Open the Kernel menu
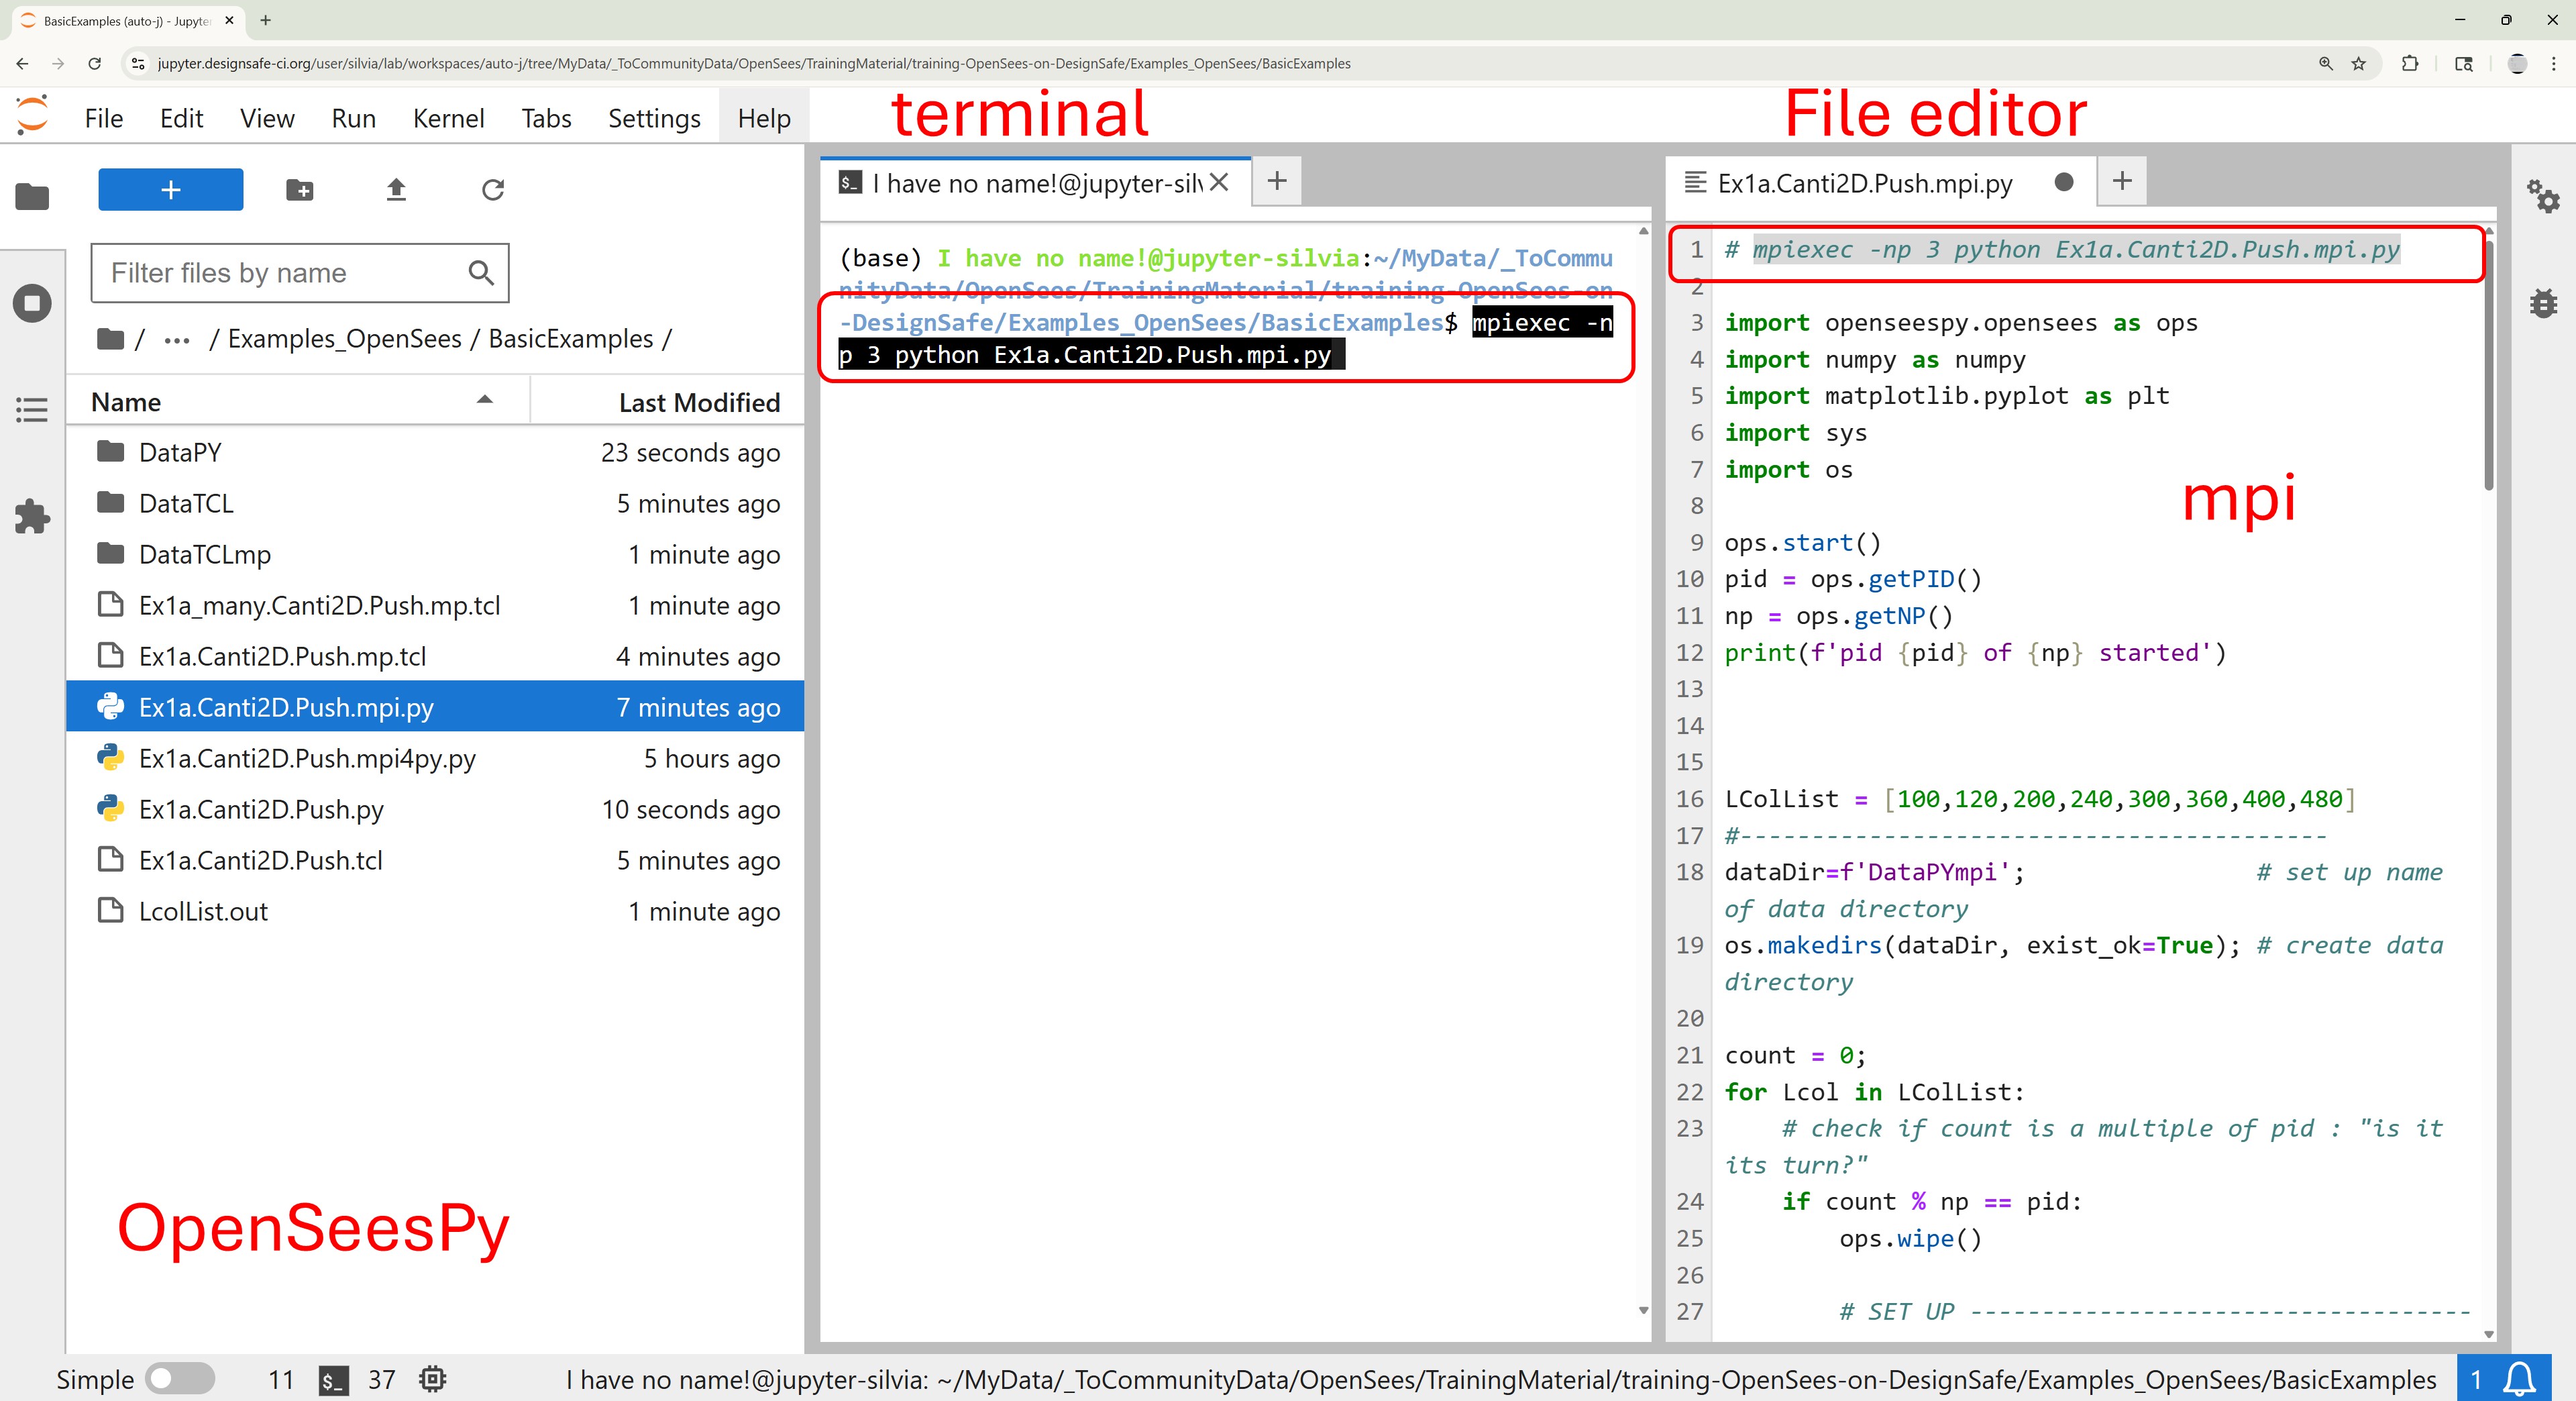This screenshot has width=2576, height=1401. [448, 118]
